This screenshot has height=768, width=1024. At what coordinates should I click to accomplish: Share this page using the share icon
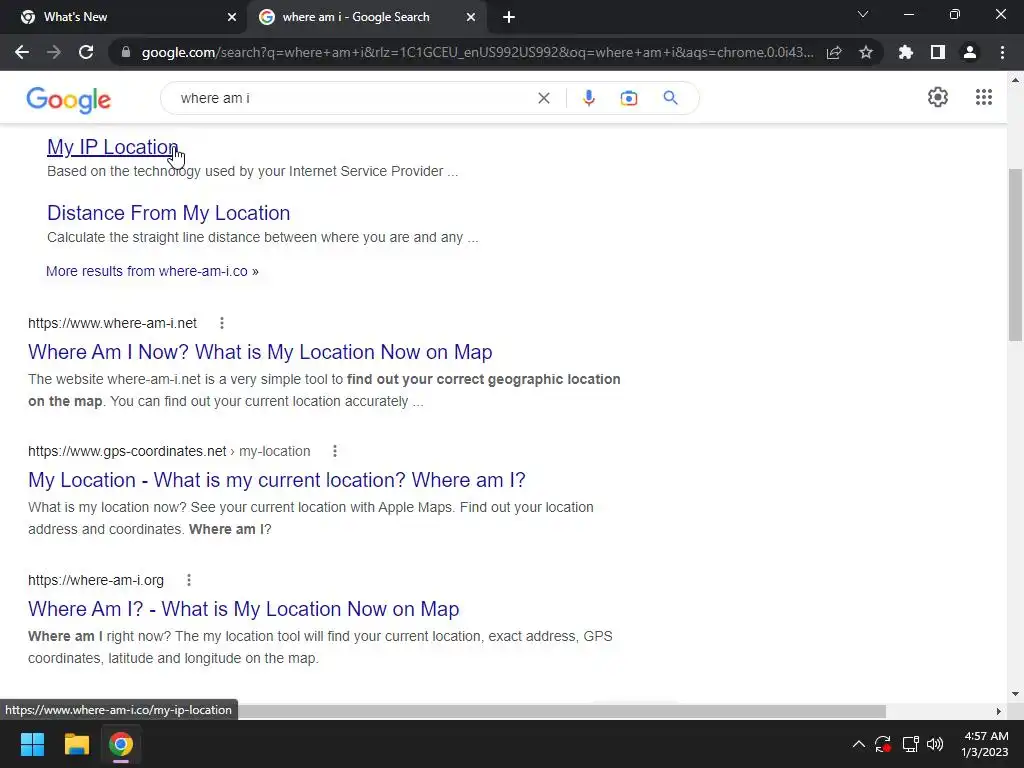(834, 52)
